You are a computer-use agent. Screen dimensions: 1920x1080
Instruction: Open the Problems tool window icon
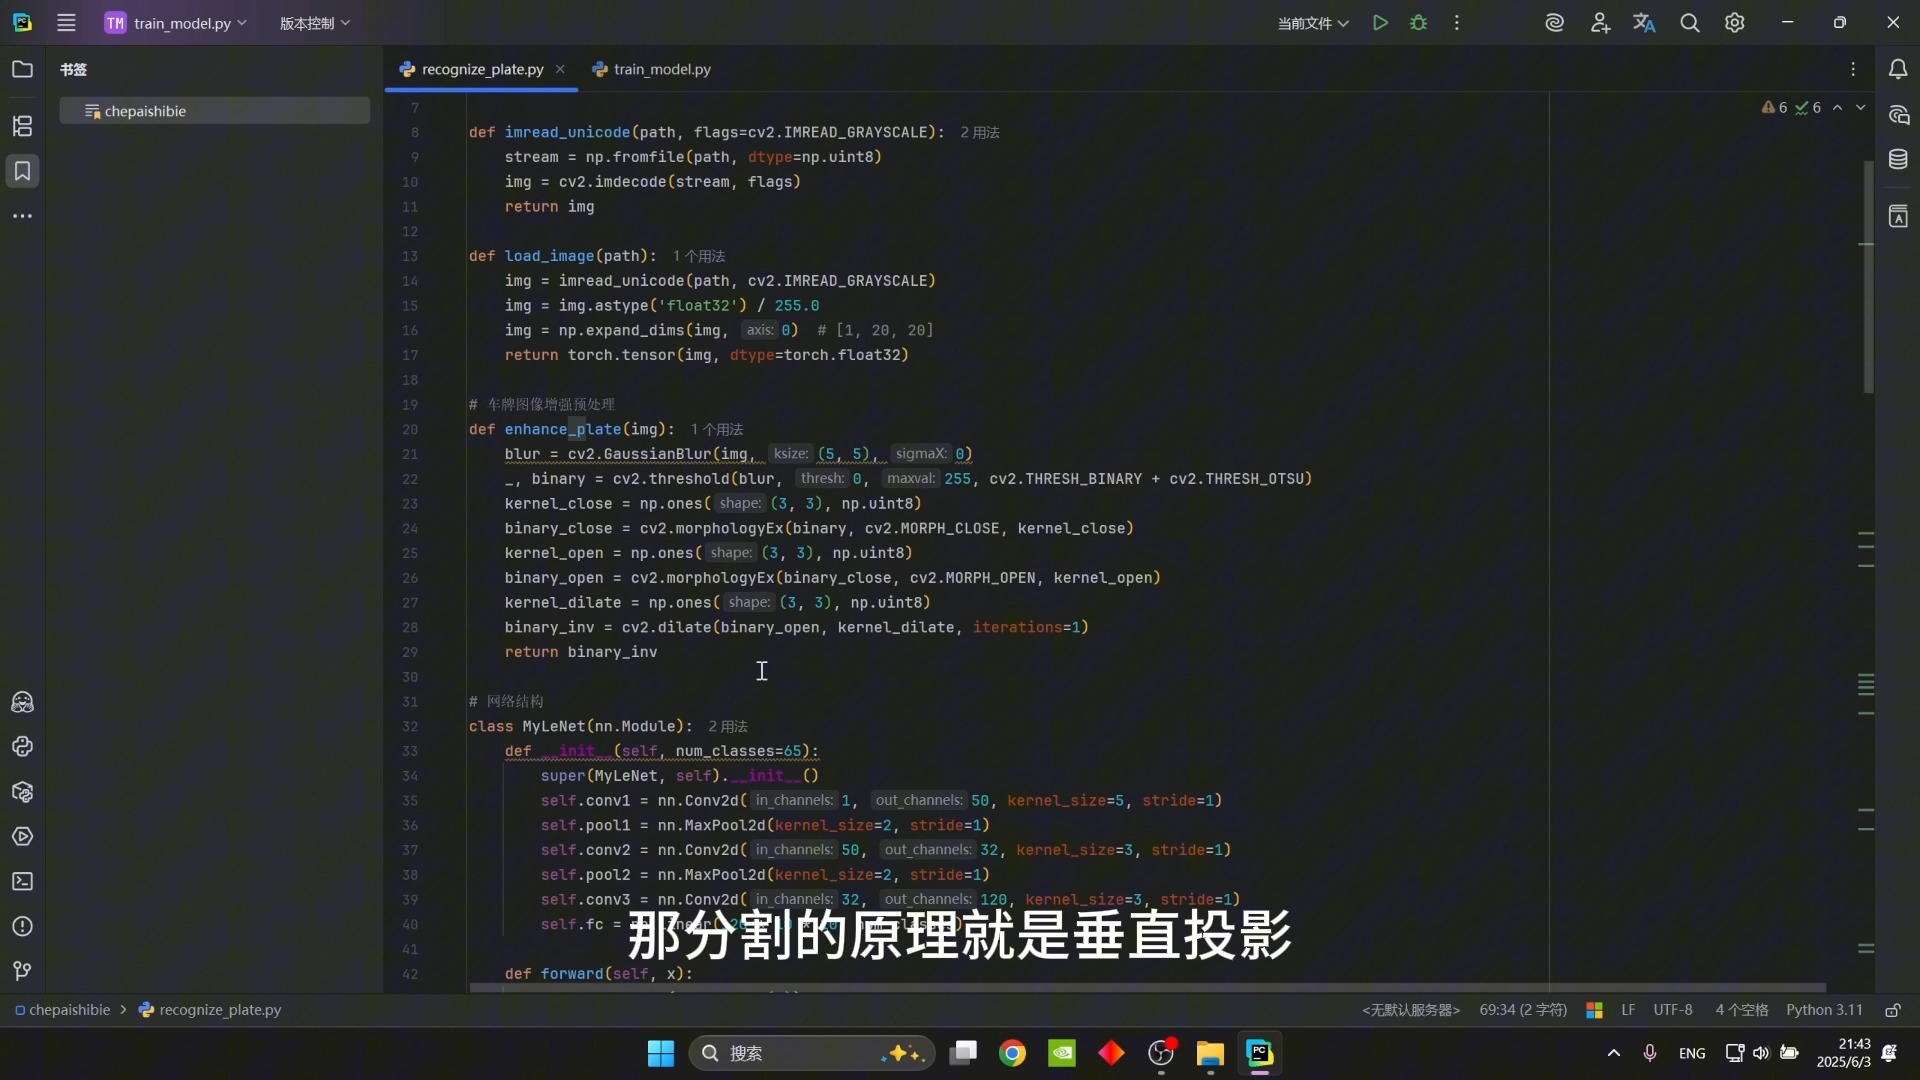22,926
